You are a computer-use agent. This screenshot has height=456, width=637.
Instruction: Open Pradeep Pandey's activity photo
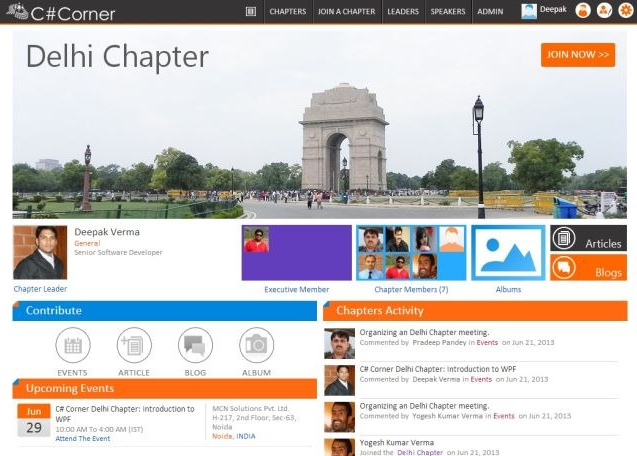coord(339,343)
